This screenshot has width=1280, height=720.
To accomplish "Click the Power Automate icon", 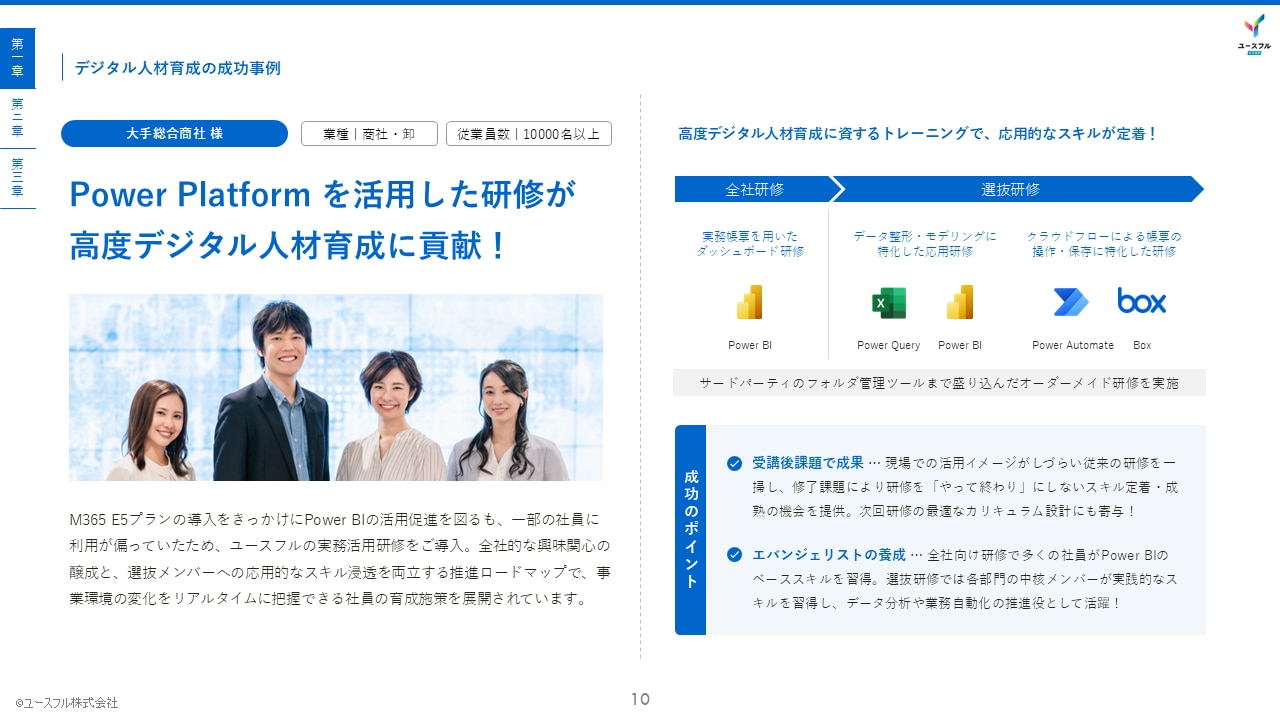I will 1071,302.
